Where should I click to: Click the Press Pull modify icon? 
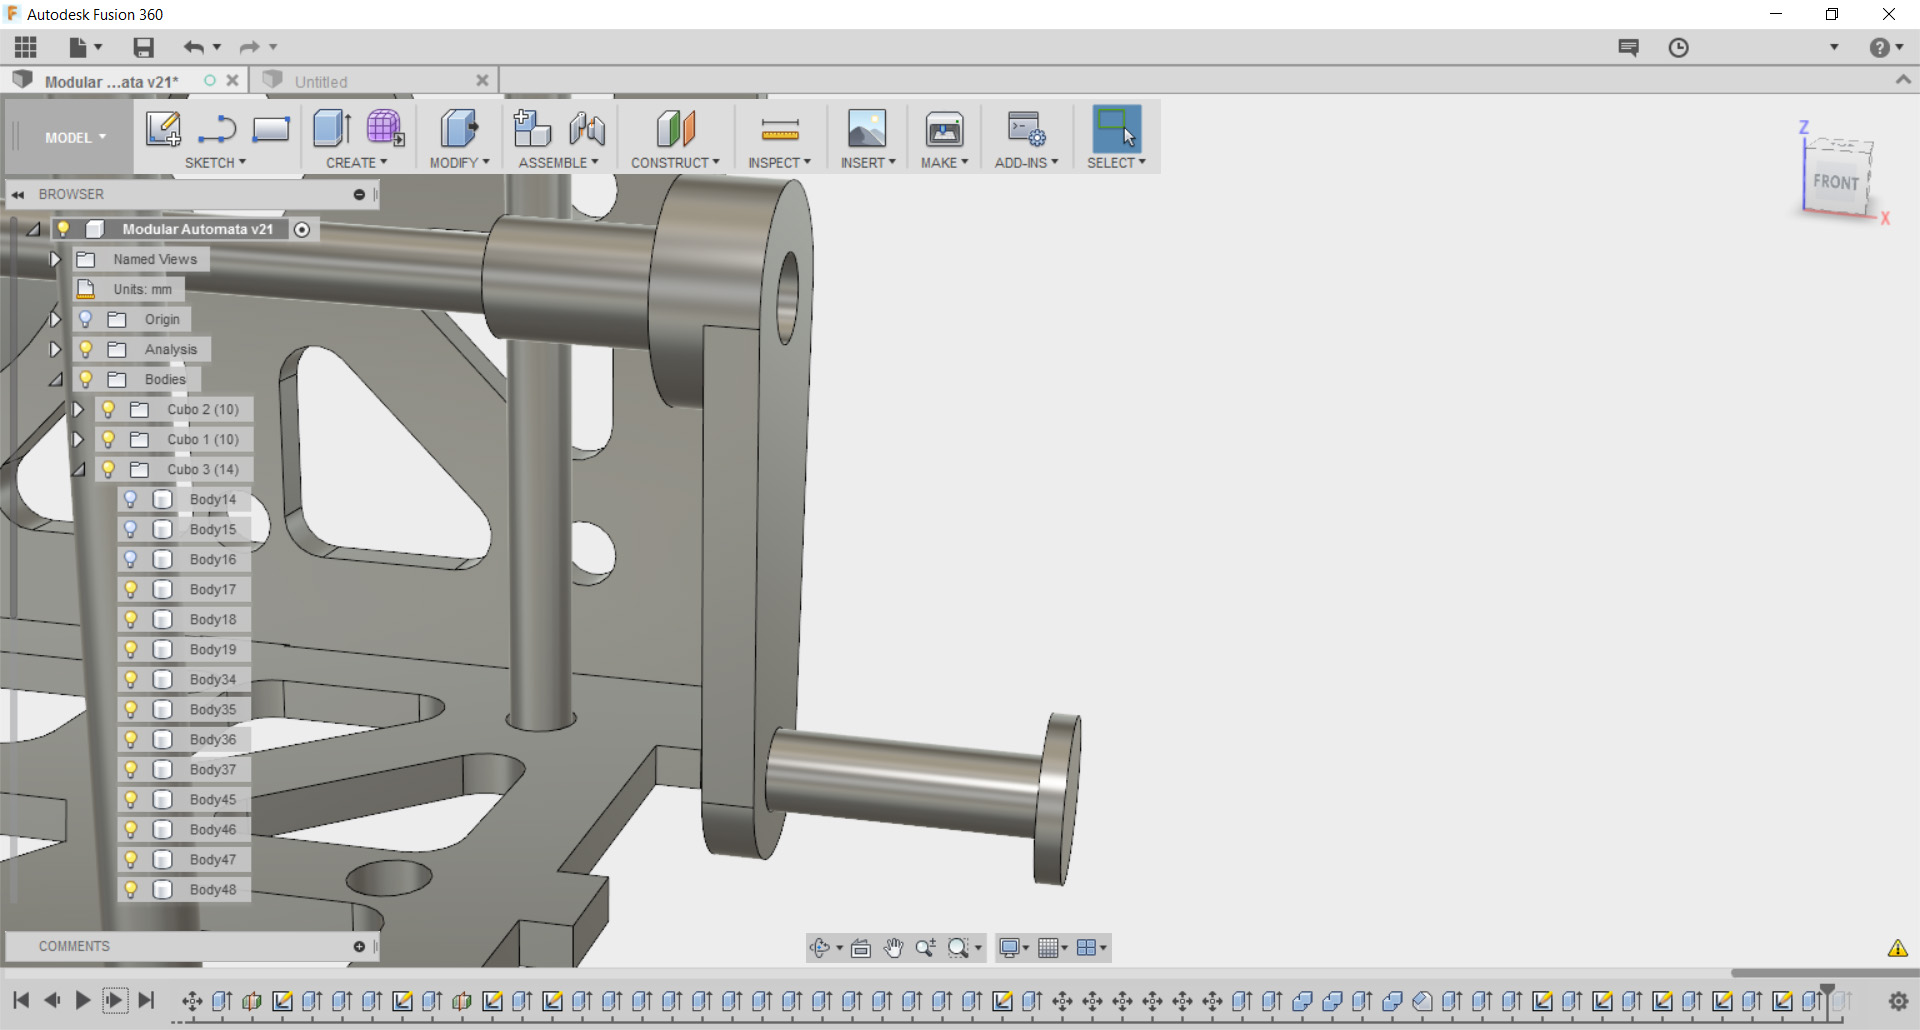(459, 129)
